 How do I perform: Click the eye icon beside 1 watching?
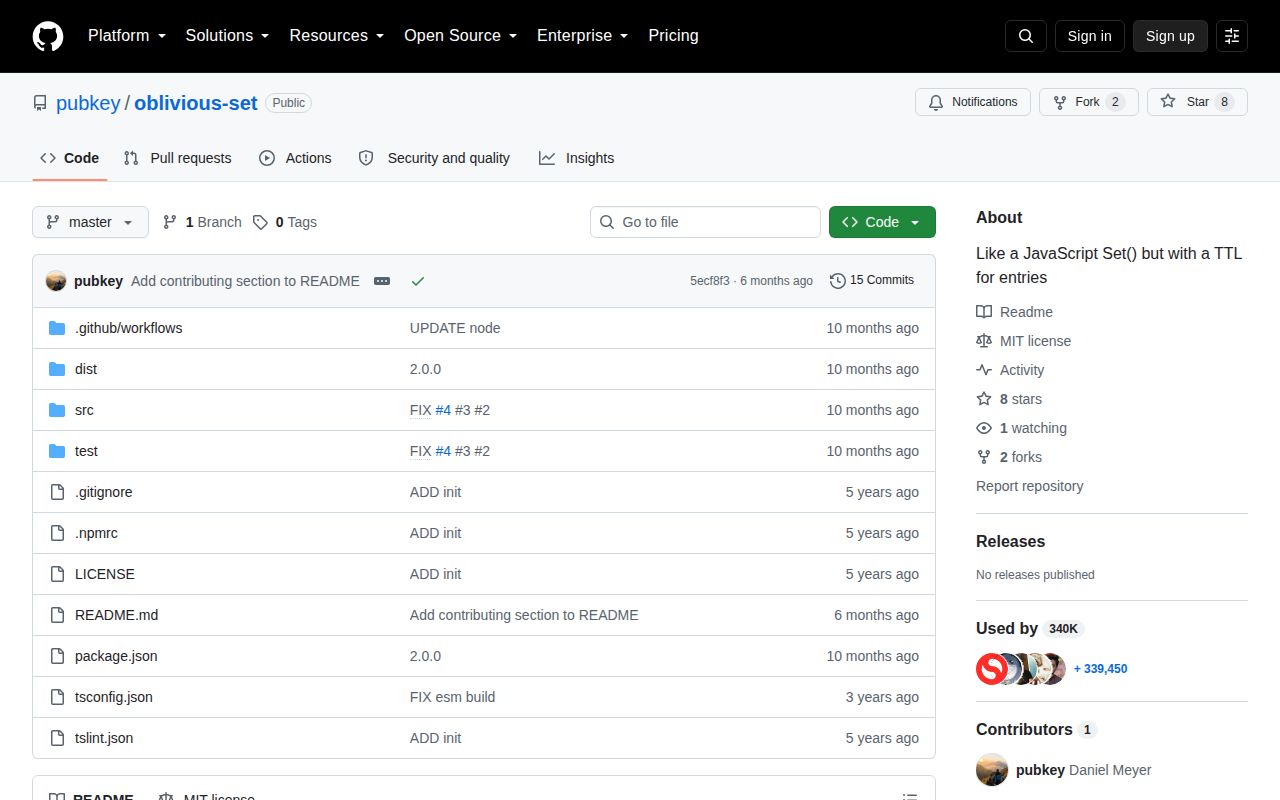984,428
